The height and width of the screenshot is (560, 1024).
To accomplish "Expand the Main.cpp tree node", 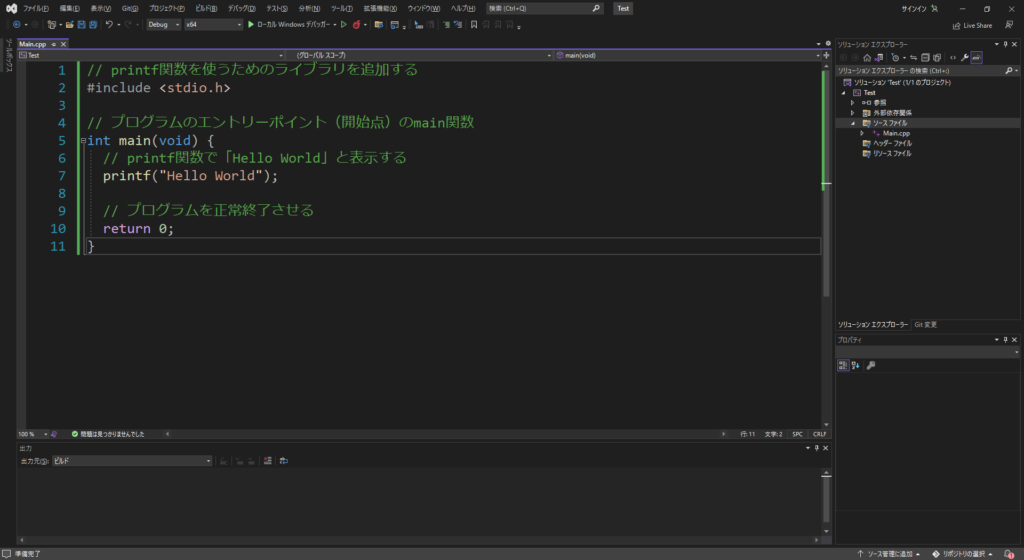I will pos(863,133).
